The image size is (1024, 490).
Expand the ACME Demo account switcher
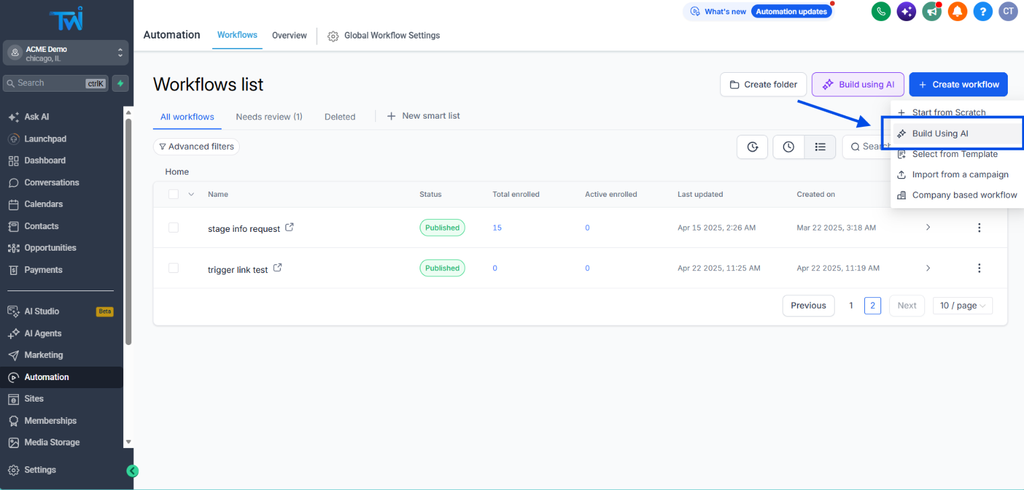(65, 54)
